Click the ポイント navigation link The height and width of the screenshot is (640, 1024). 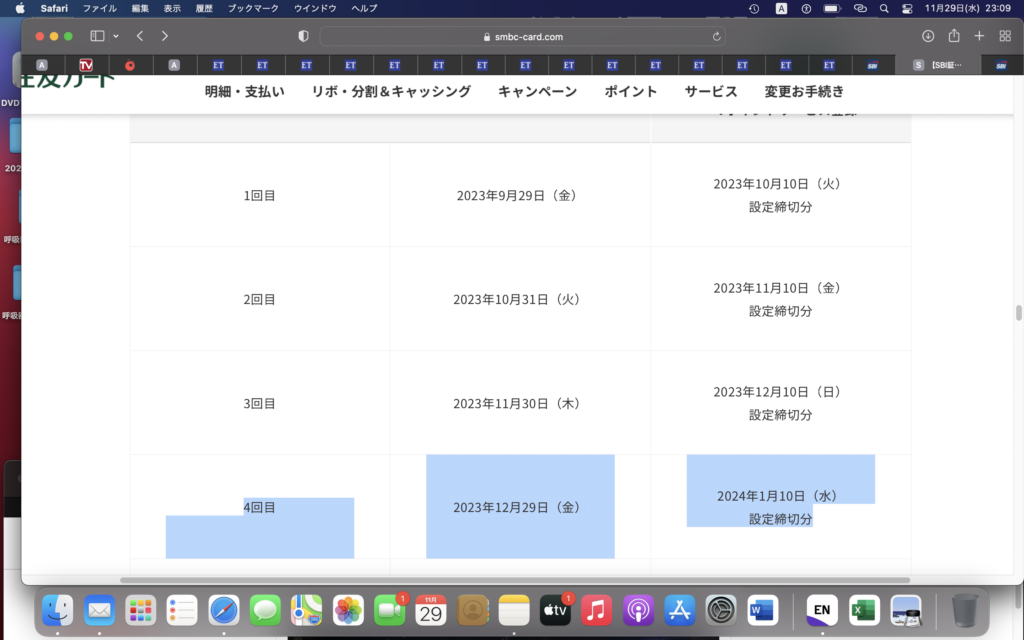[x=630, y=91]
